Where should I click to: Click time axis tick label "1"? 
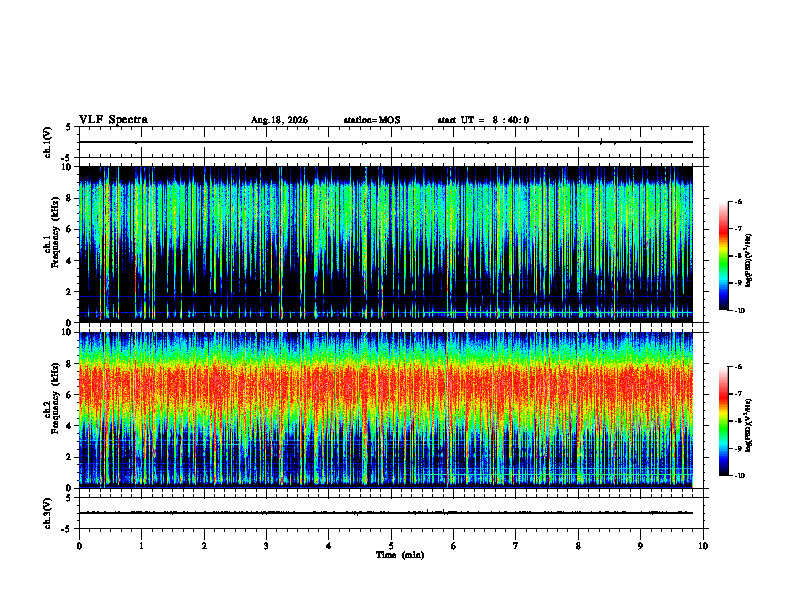141,546
